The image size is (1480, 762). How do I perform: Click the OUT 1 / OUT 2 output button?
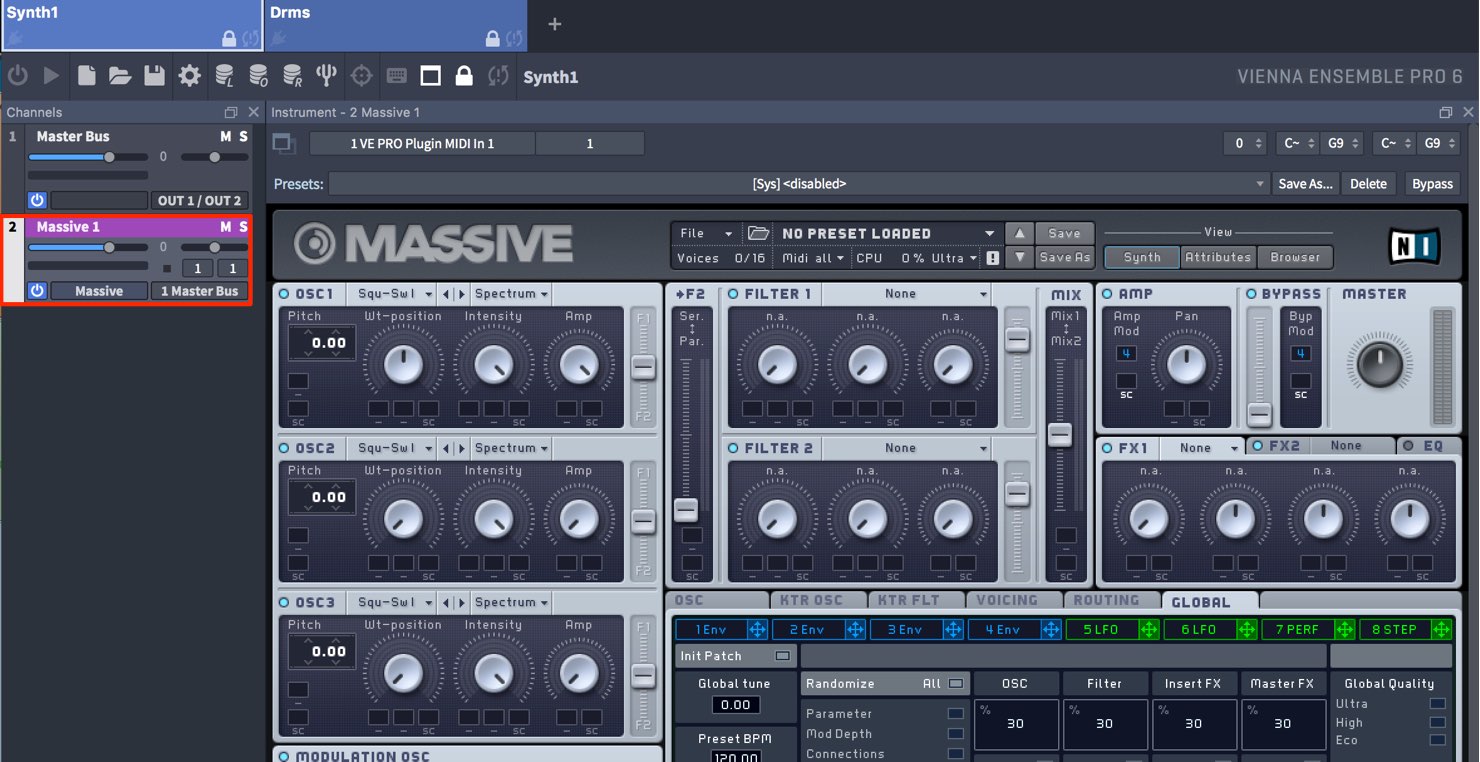tap(199, 200)
